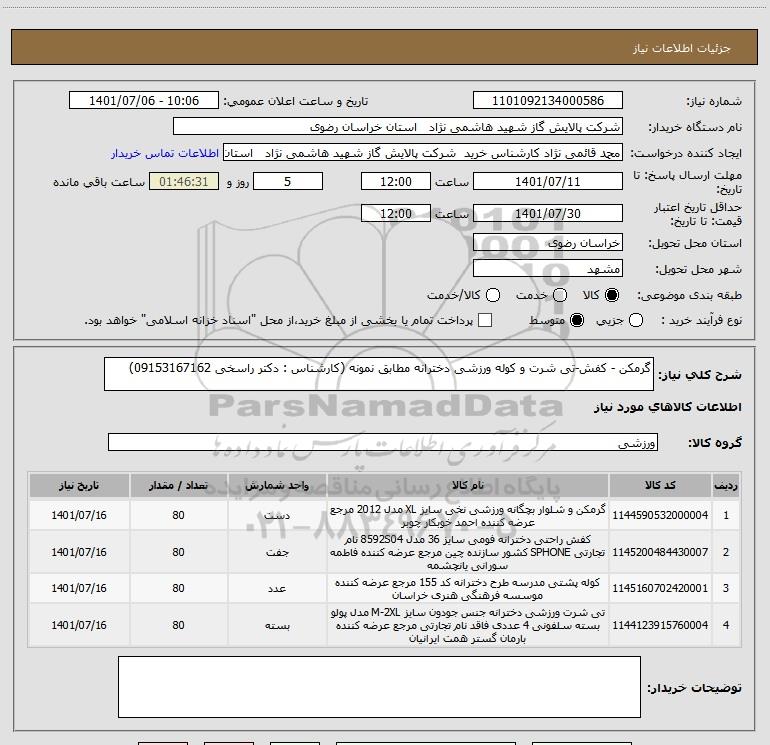This screenshot has width=770, height=745.
Task: Click the response deadline date 1401/07/11
Action: pyautogui.click(x=547, y=182)
